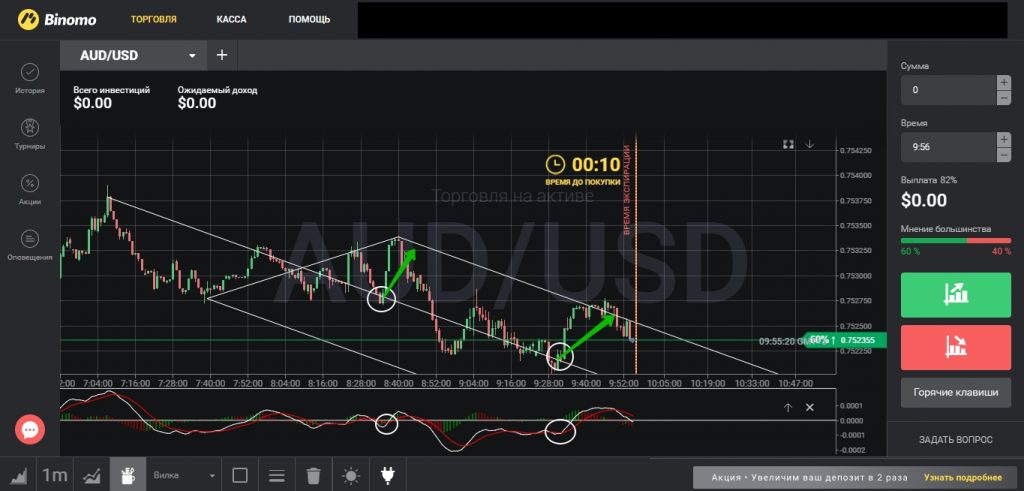Click the Время экспирации expiration line
The image size is (1024, 491).
click(636, 255)
